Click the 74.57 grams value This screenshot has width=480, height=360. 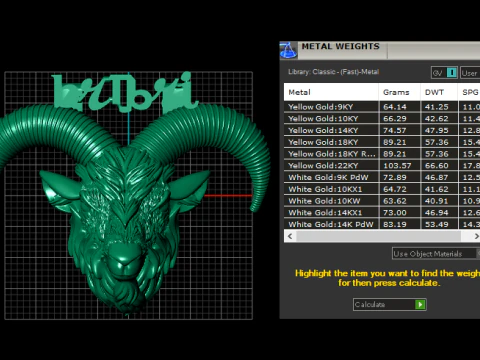[395, 130]
